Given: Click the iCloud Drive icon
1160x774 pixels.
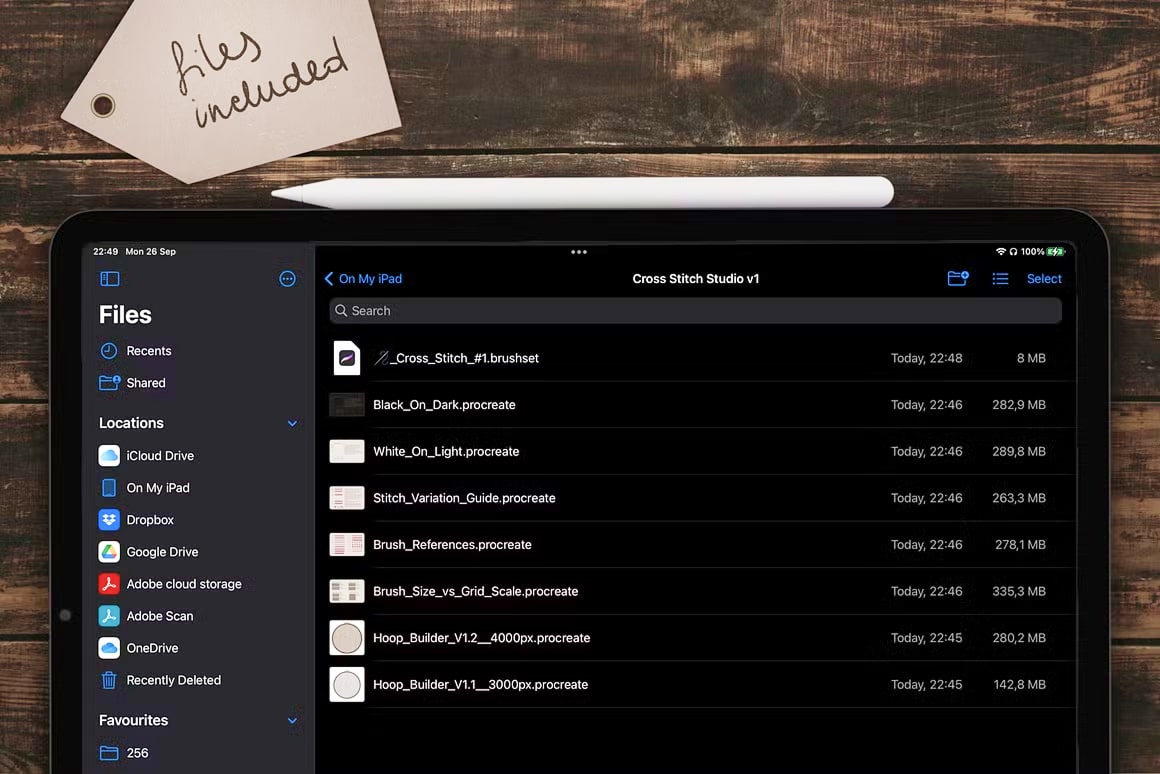Looking at the screenshot, I should point(109,456).
